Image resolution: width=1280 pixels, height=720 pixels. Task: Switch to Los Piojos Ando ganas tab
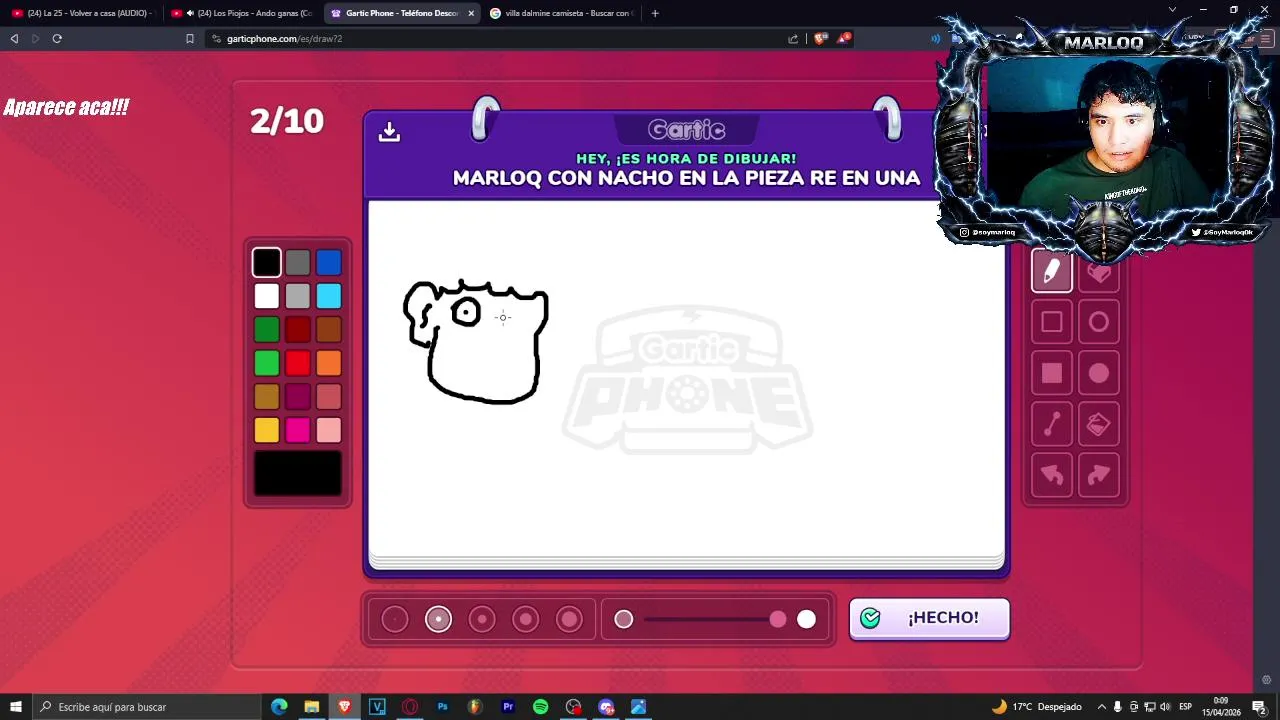click(x=243, y=13)
